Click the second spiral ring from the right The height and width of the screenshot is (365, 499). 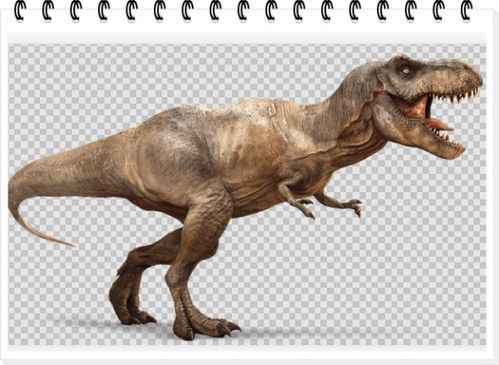click(439, 10)
